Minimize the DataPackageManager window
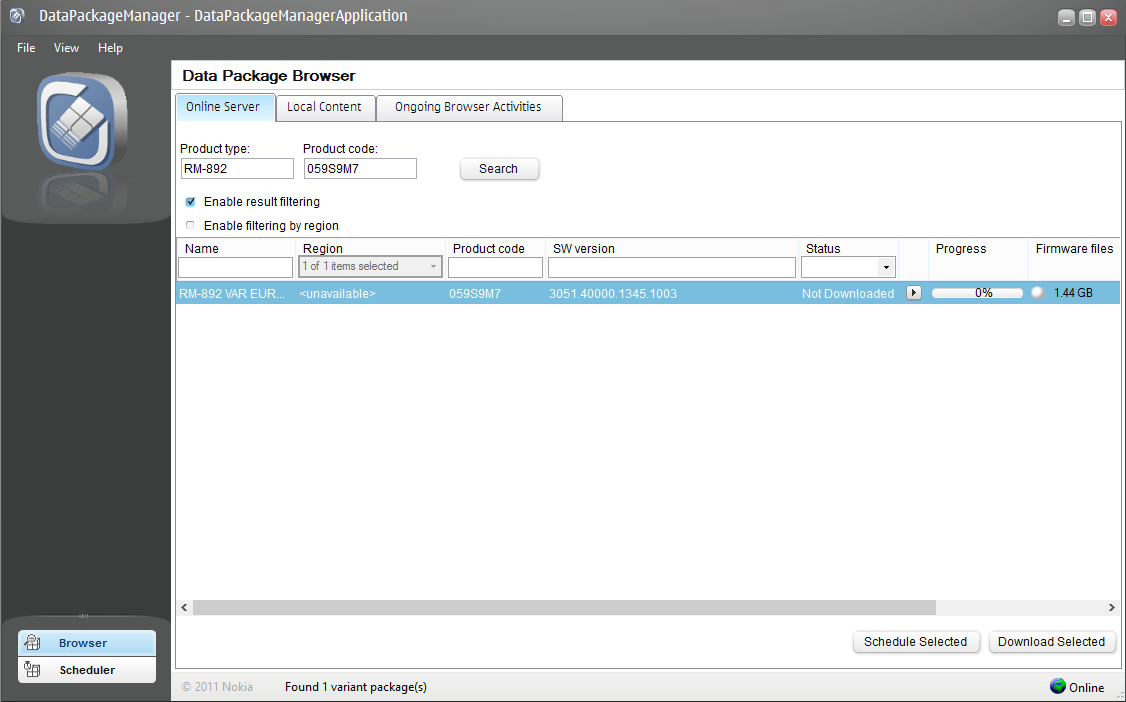This screenshot has width=1126, height=702. (x=1066, y=17)
